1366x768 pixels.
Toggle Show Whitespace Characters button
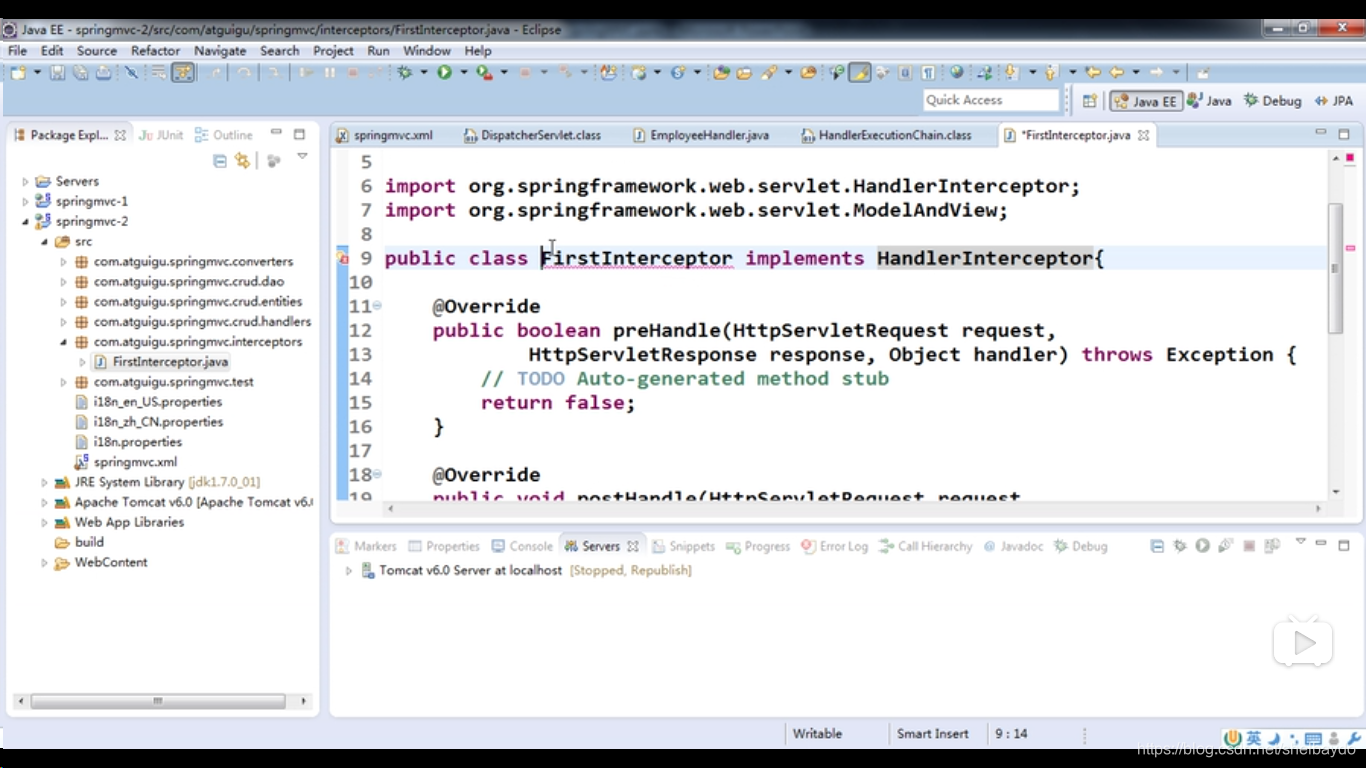(928, 72)
